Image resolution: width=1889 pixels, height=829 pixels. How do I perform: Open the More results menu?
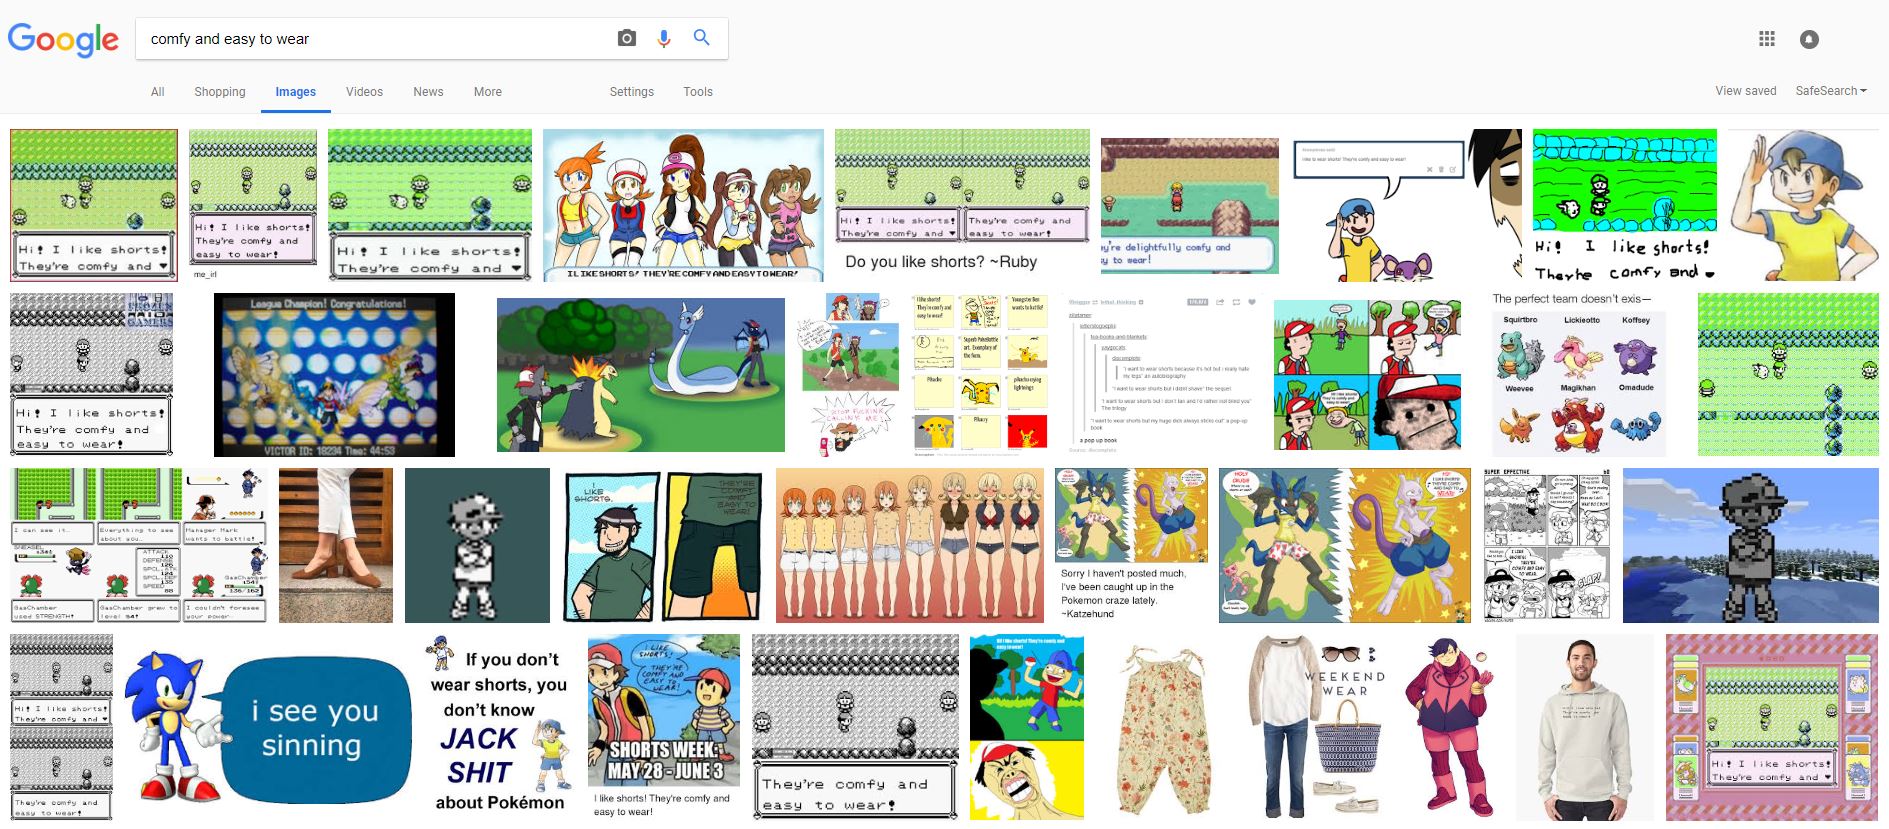pos(488,91)
